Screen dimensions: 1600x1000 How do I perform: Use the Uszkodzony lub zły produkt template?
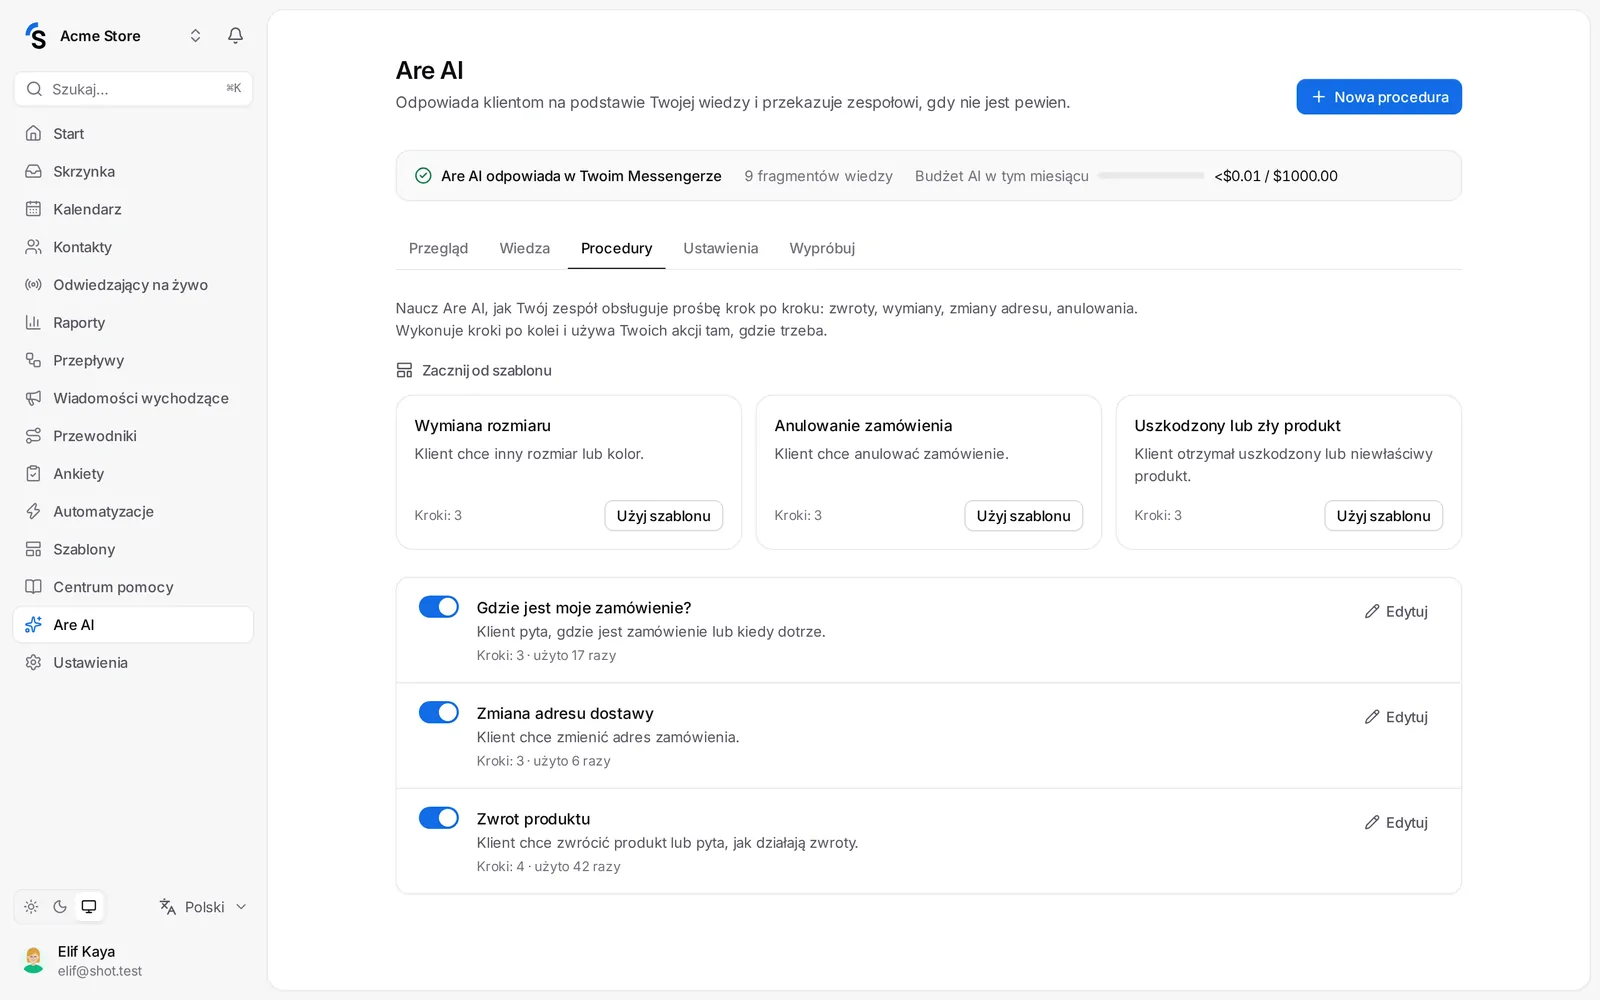point(1384,516)
